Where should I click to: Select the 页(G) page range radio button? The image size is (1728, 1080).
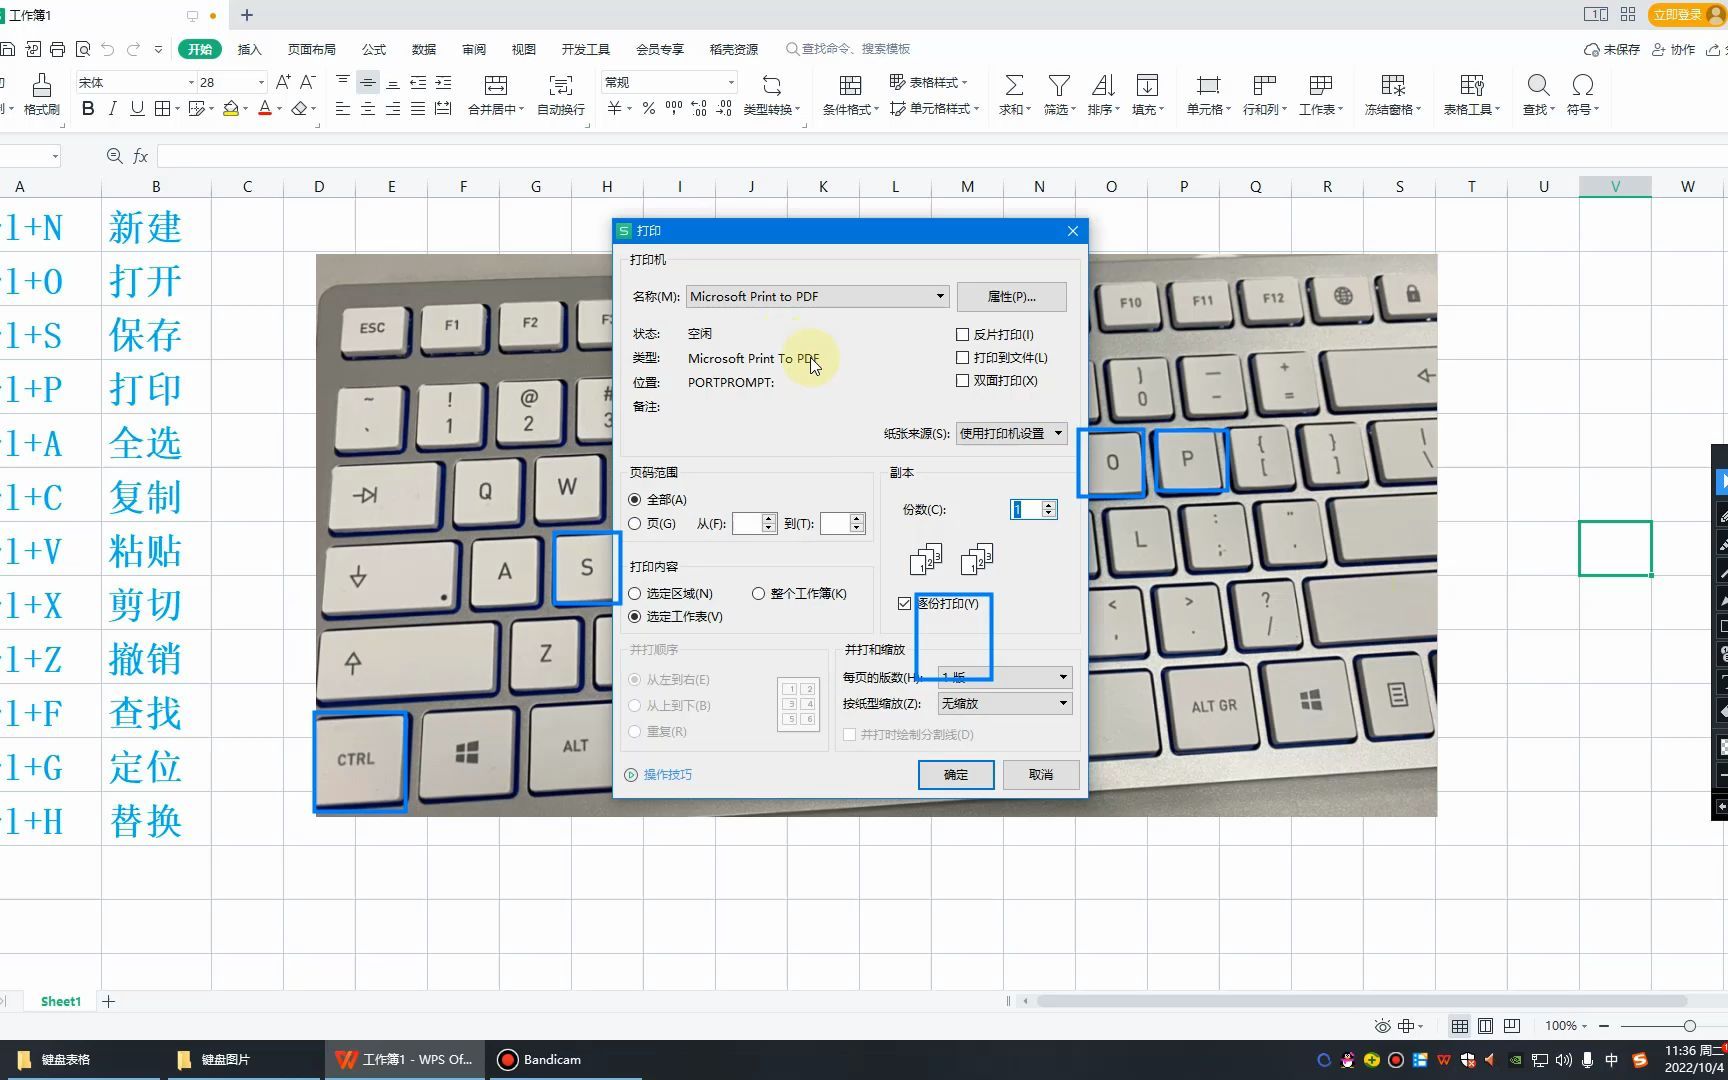pyautogui.click(x=635, y=523)
